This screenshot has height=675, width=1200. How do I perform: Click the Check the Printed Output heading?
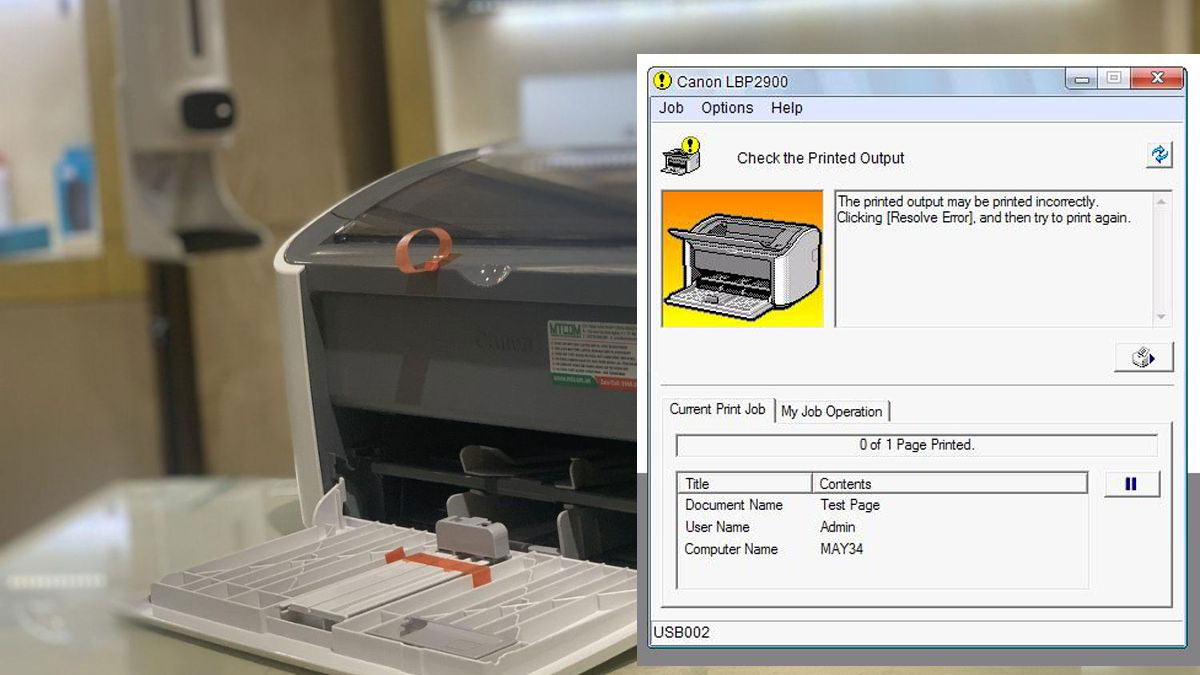[821, 158]
